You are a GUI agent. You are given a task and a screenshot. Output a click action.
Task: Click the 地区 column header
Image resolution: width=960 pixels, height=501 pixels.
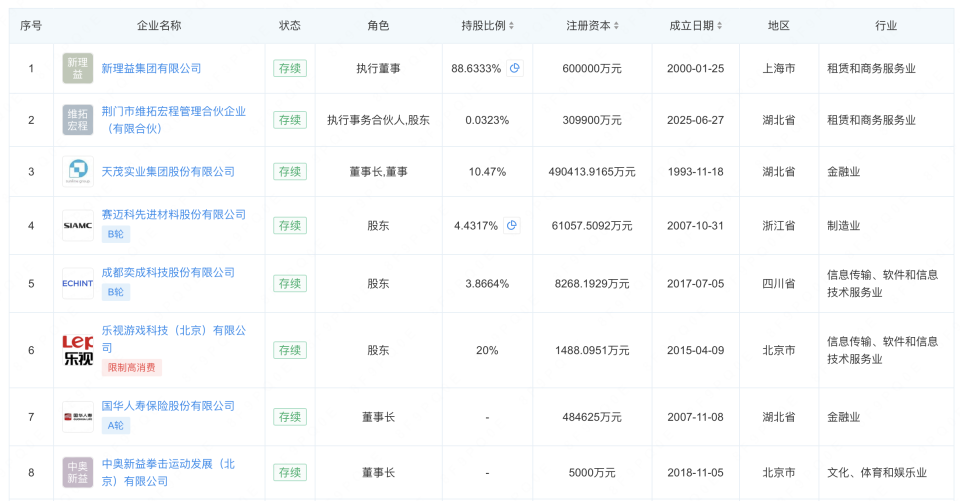779,26
